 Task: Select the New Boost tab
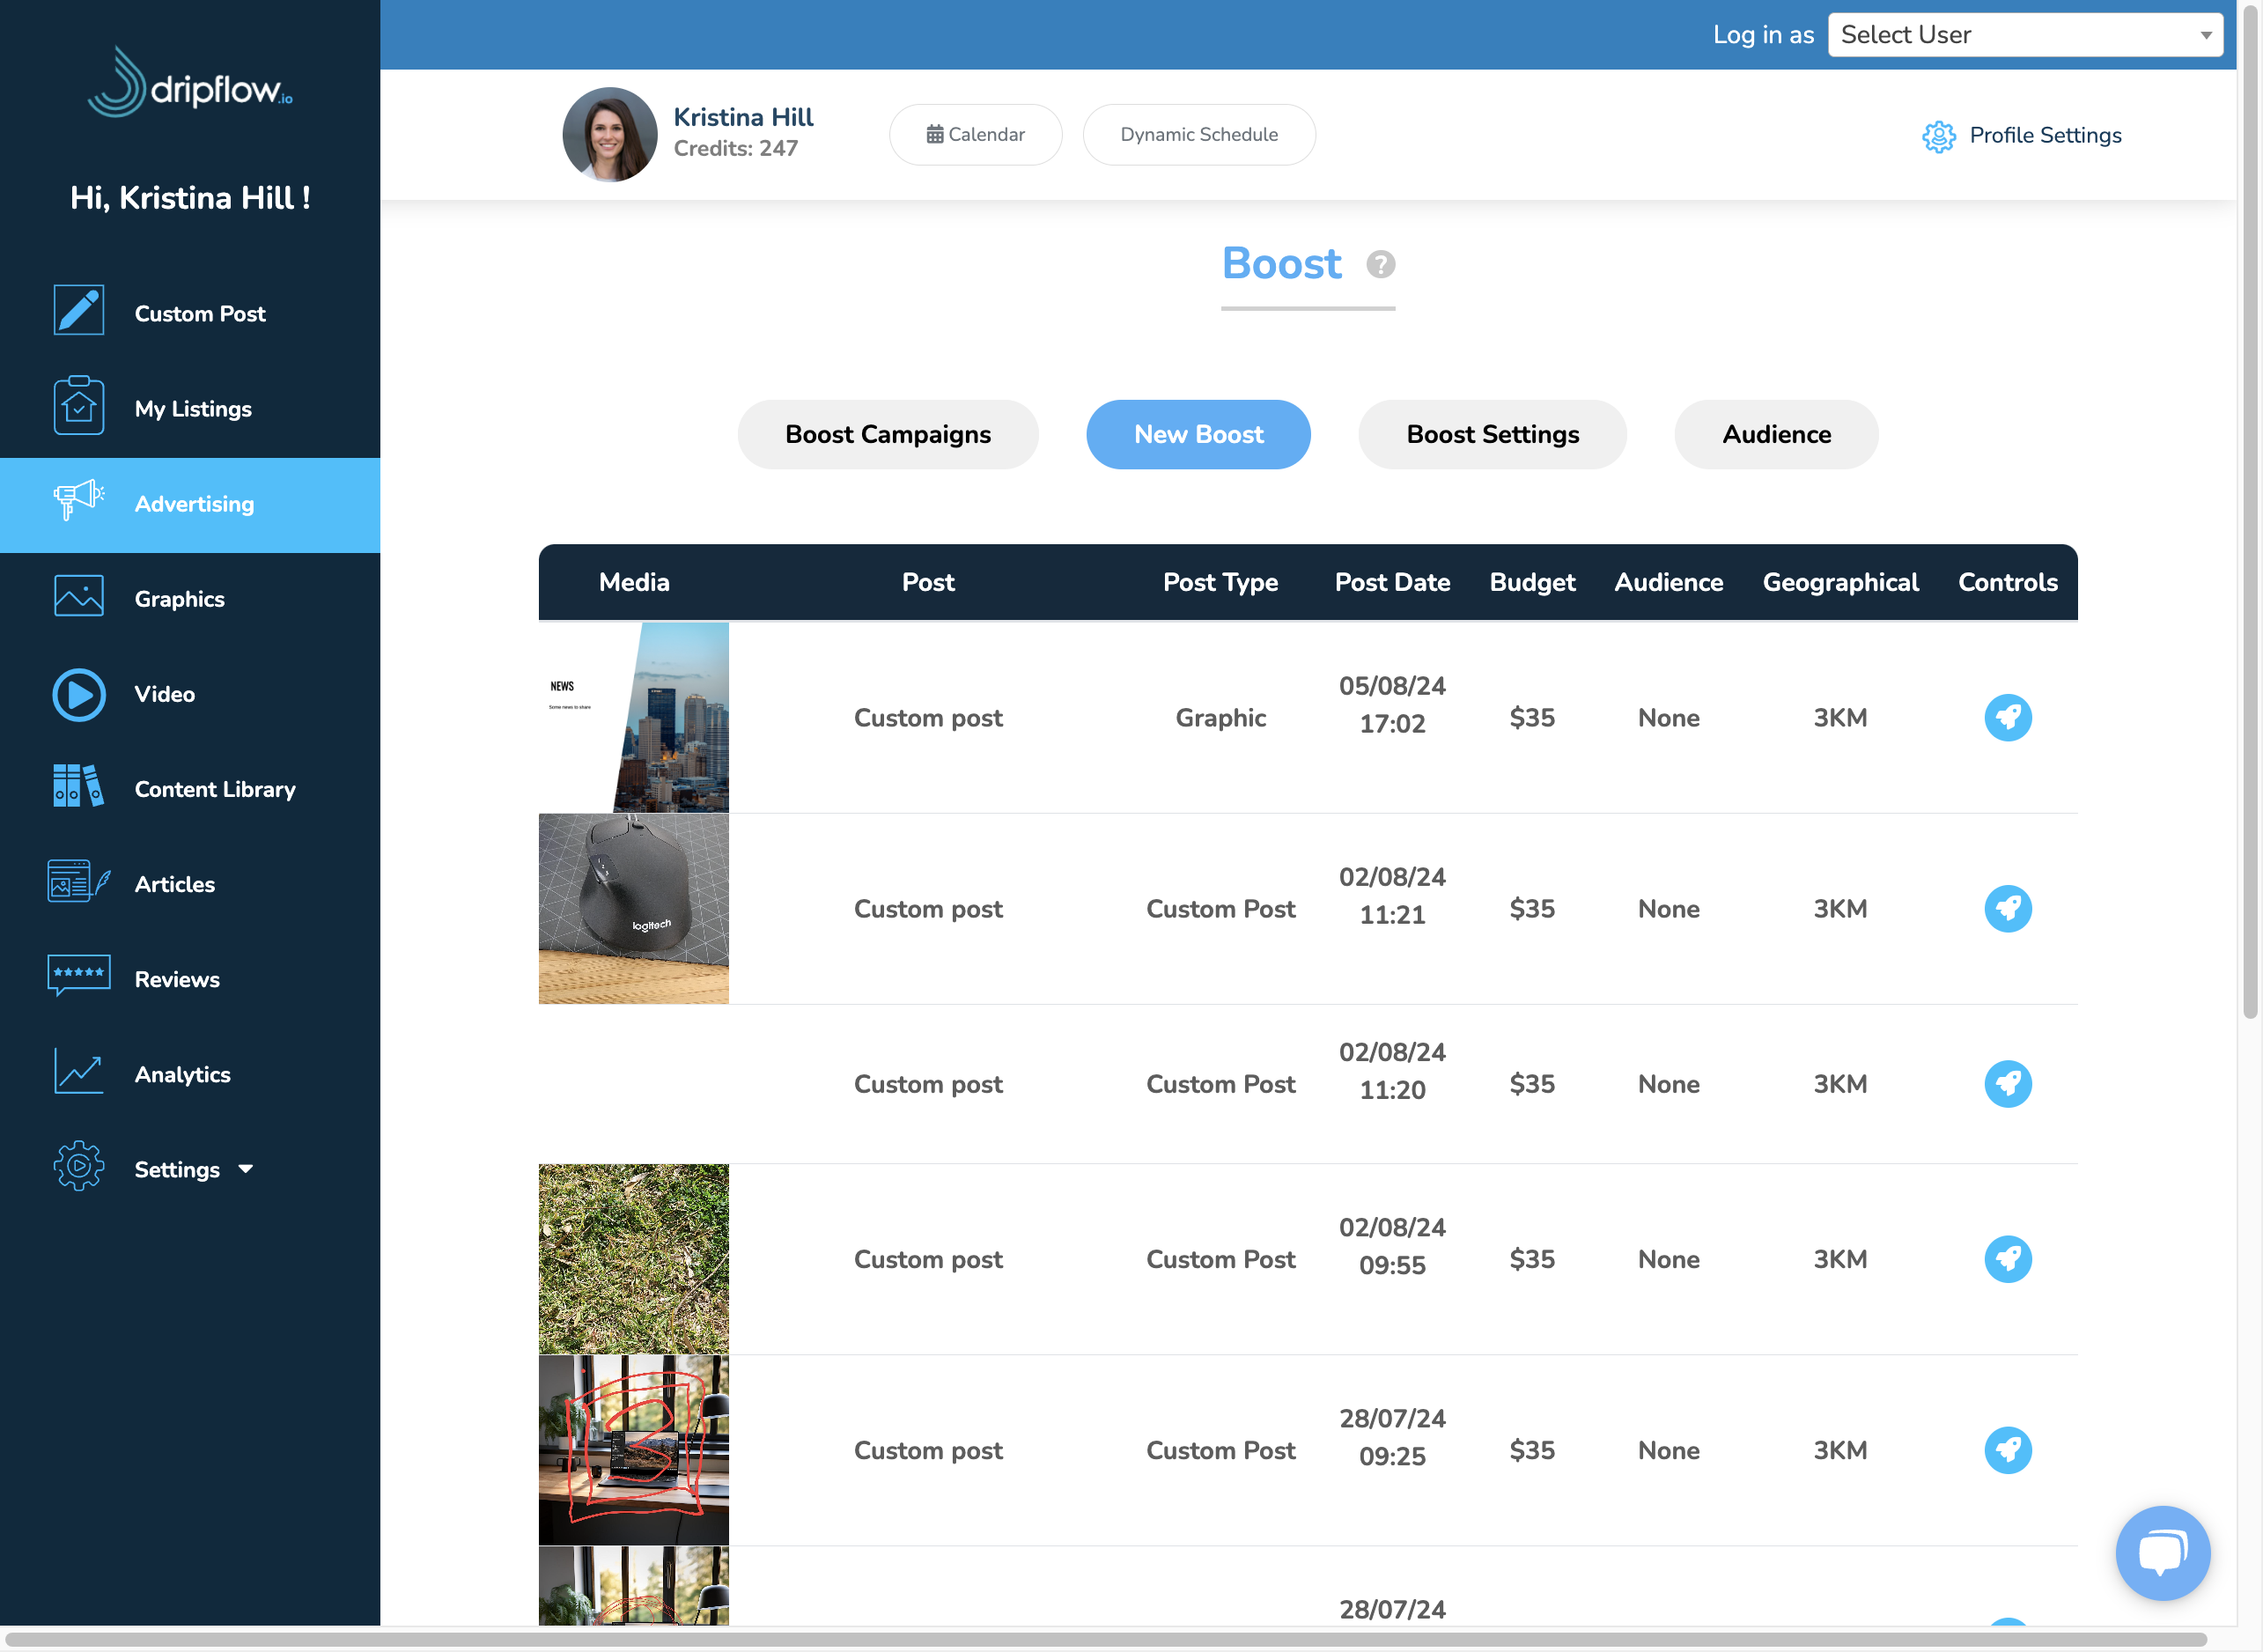tap(1198, 435)
